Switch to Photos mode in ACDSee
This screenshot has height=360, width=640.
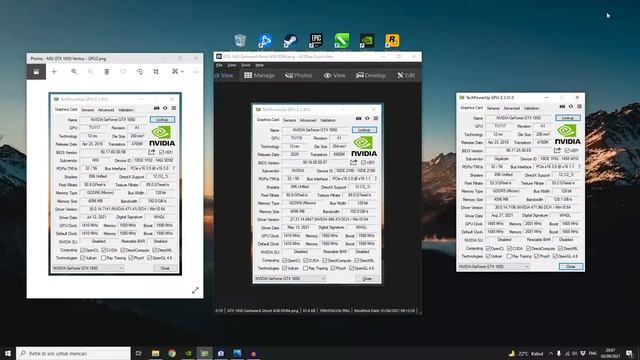tap(298, 76)
